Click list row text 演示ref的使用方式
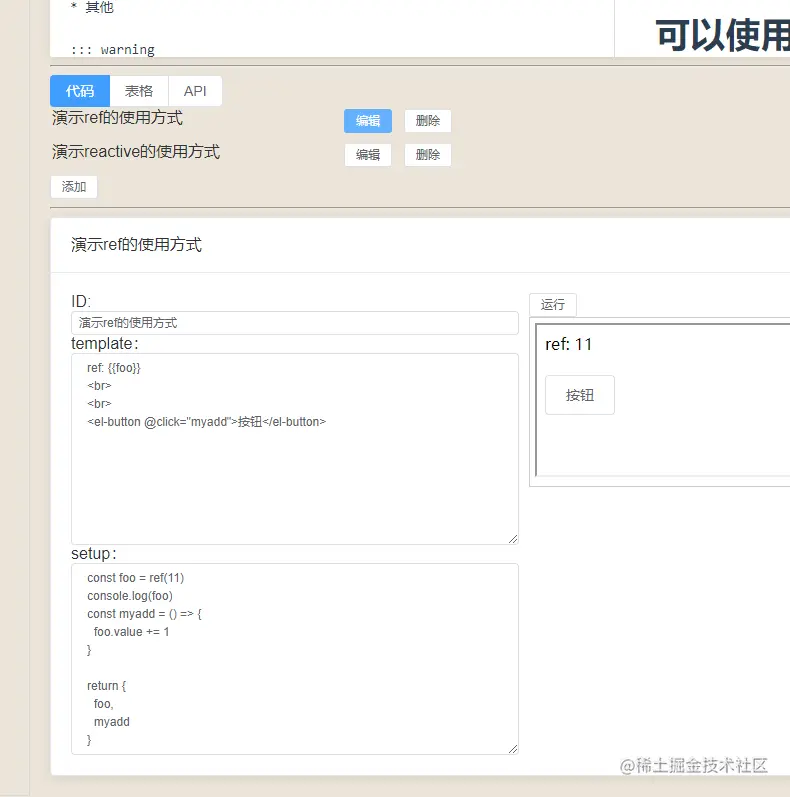790x797 pixels. coord(117,118)
